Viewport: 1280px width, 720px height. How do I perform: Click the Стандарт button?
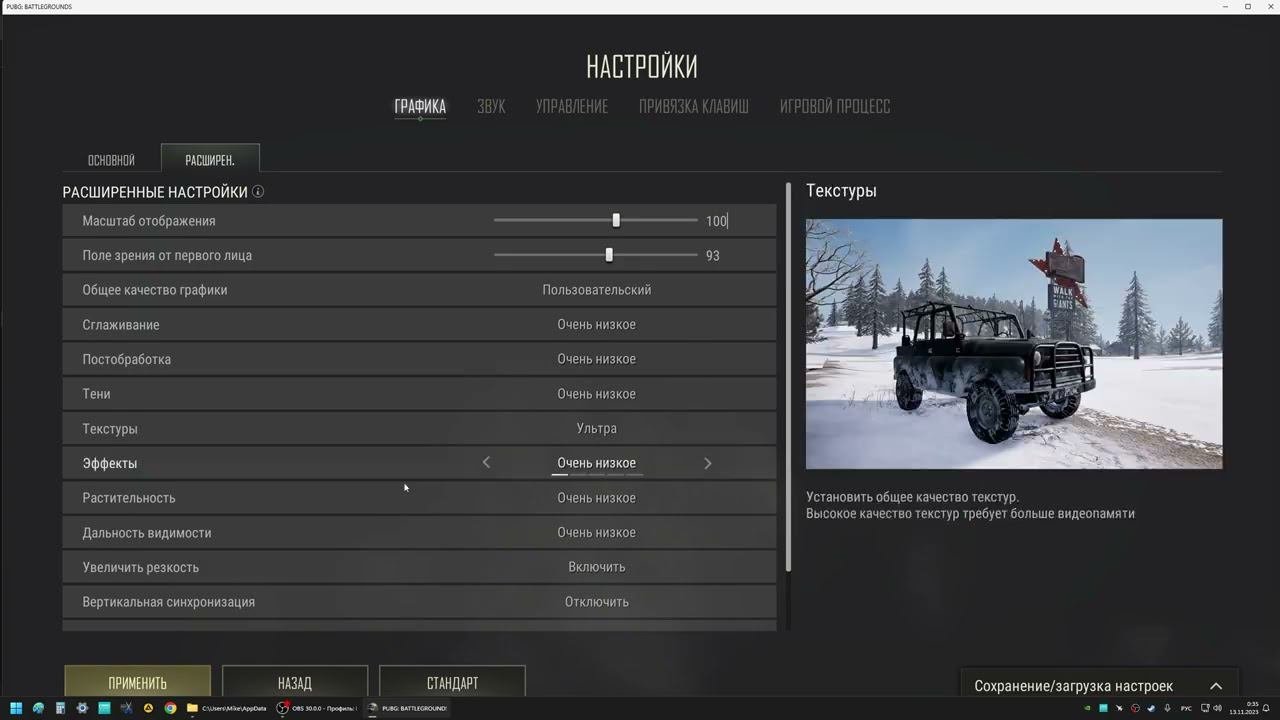click(x=452, y=683)
